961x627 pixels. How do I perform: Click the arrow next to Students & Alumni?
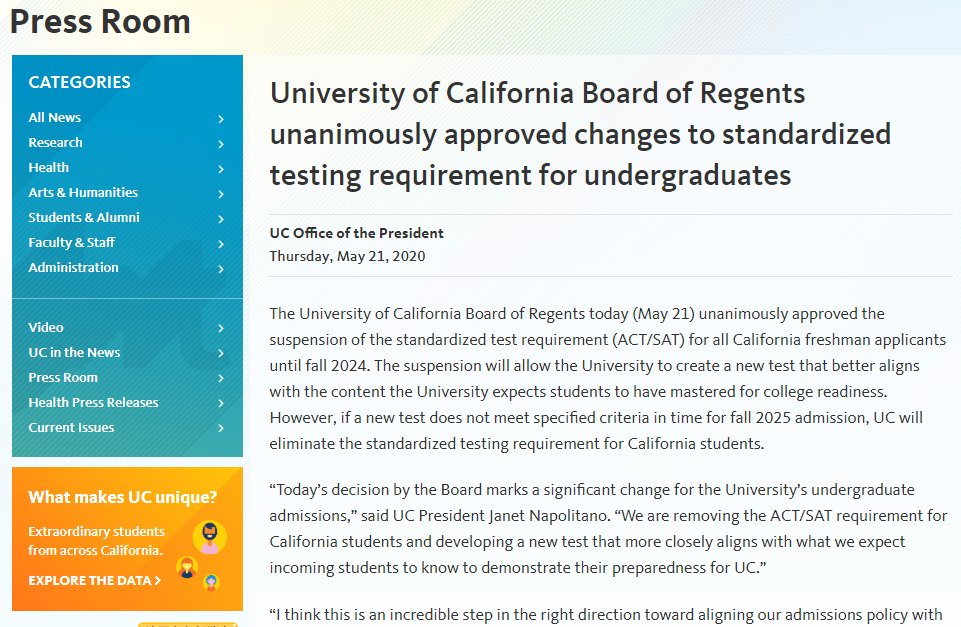[221, 219]
